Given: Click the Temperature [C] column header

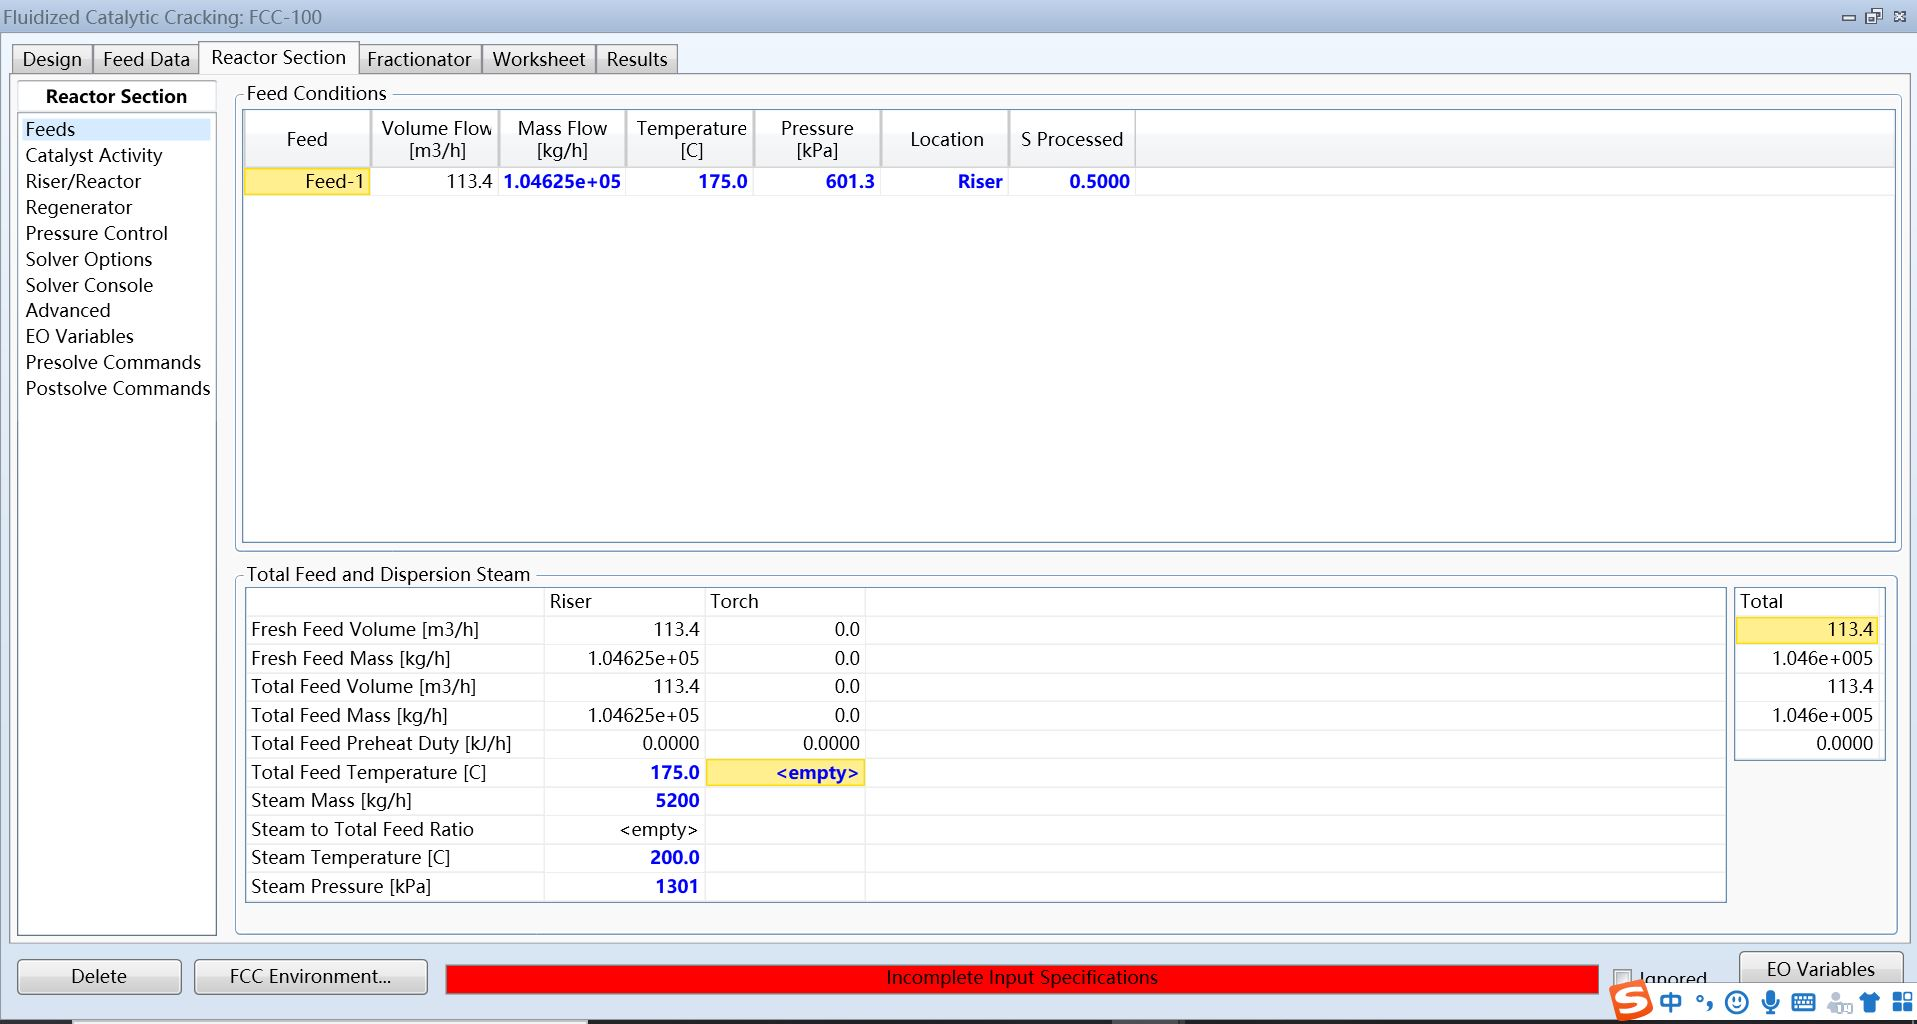Looking at the screenshot, I should coord(690,139).
